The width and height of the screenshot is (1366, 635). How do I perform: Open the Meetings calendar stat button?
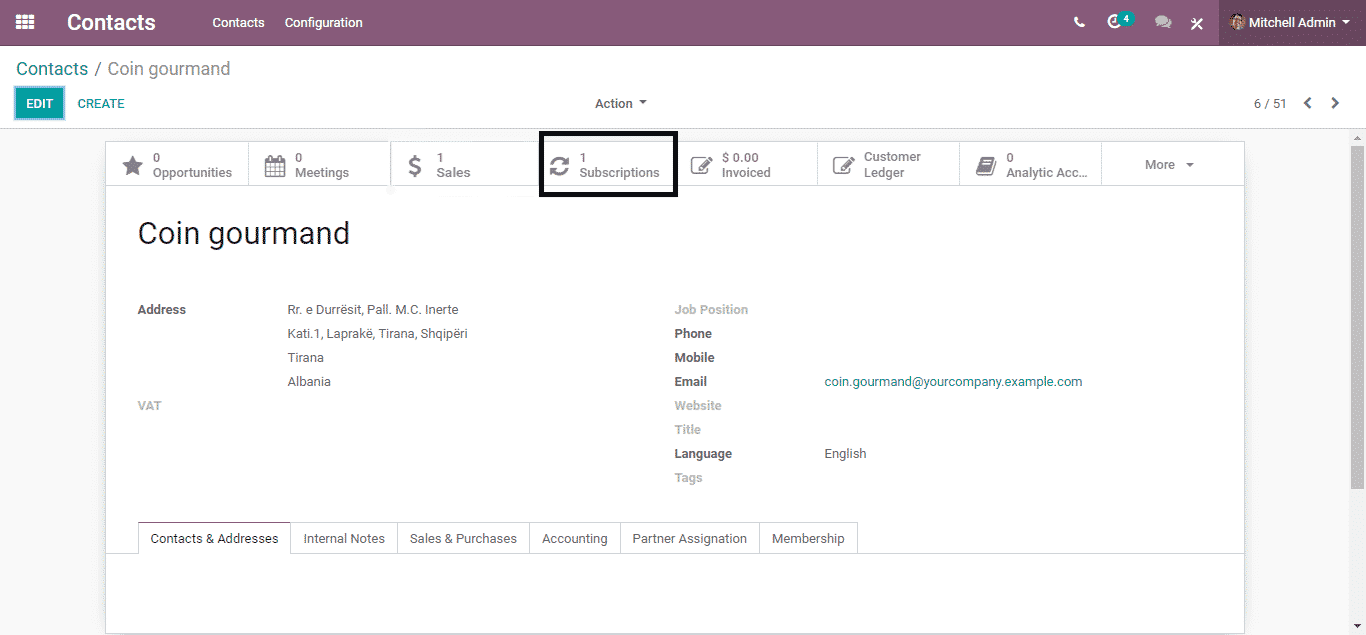(x=319, y=165)
